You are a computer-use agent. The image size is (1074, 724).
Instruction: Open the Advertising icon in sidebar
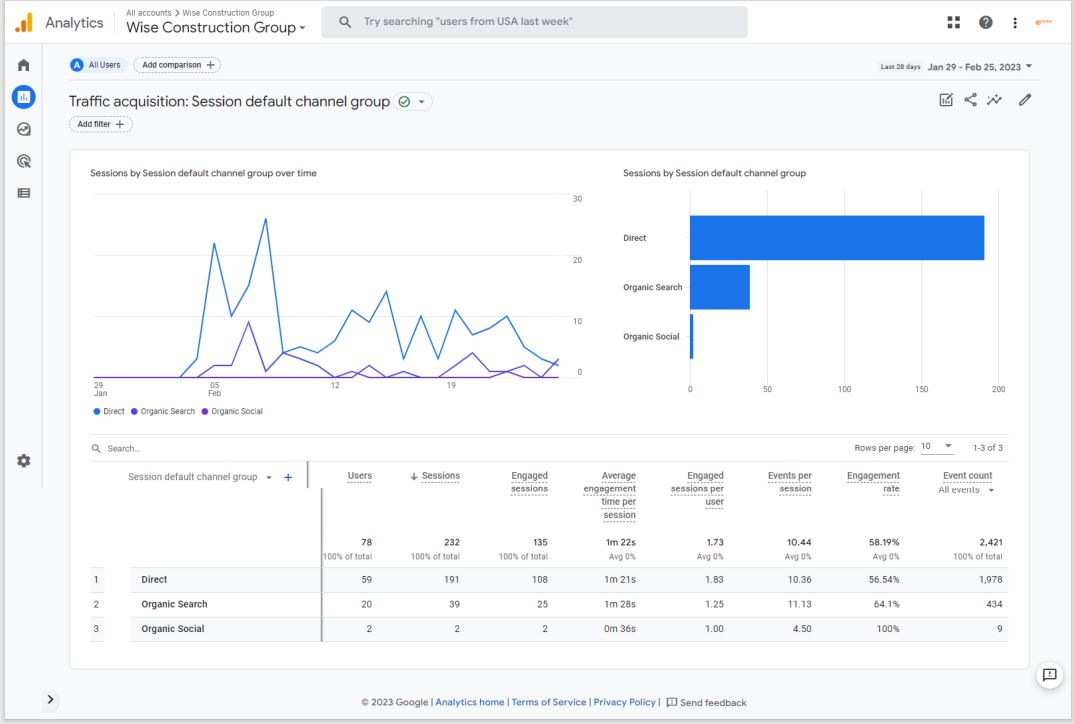tap(24, 161)
